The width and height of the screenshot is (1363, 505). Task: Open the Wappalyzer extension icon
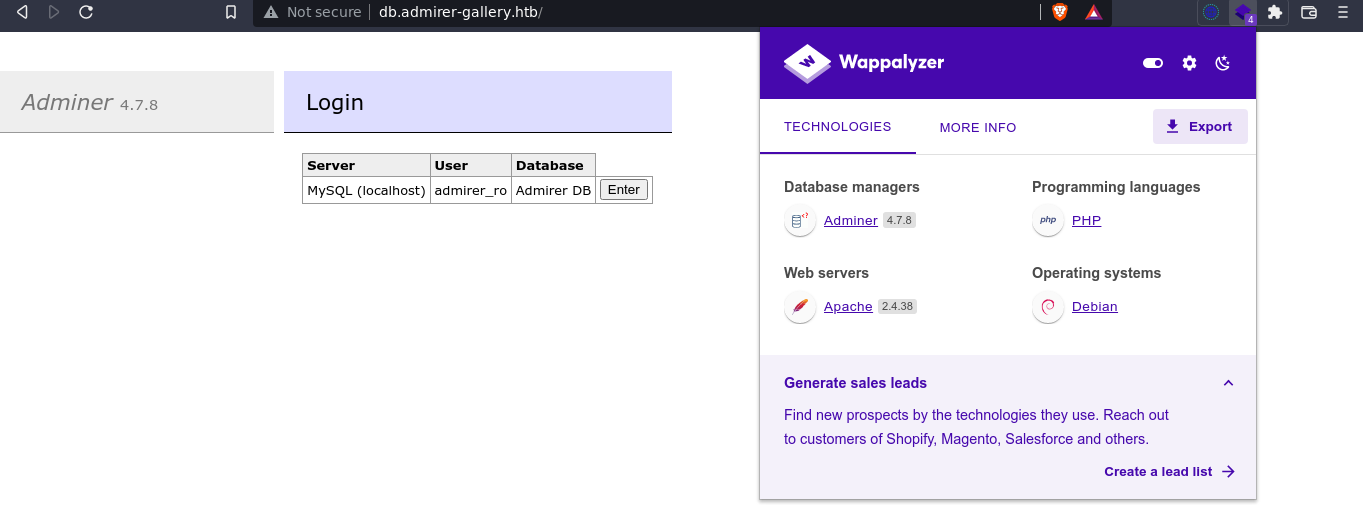1242,12
